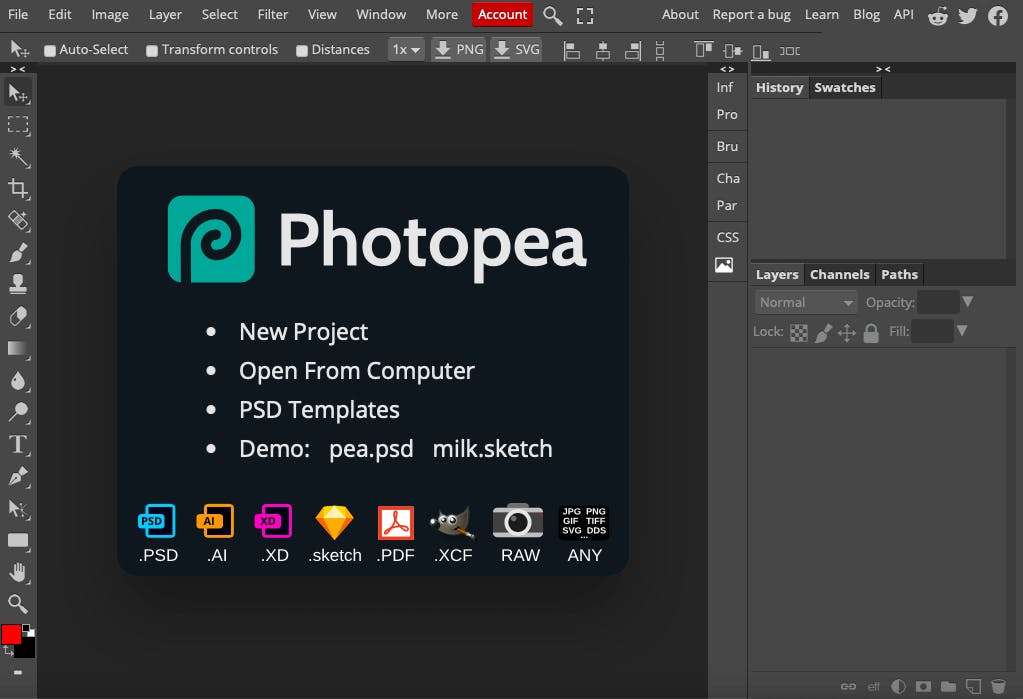This screenshot has height=699, width=1023.
Task: Open the pea.psd demo file
Action: 371,449
